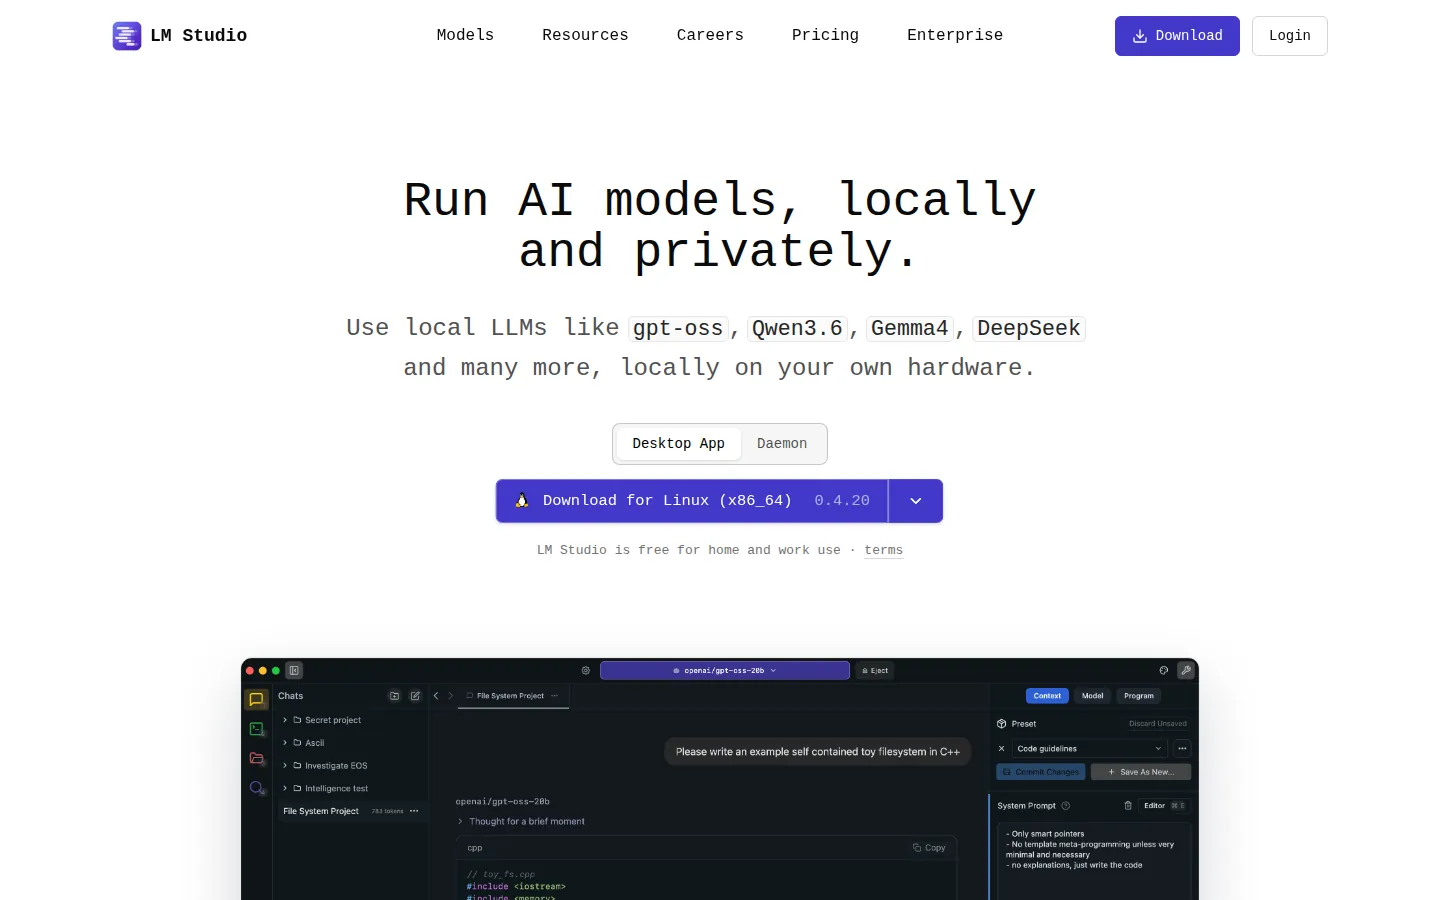Expand the download options chevron dropdown
1440x900 pixels.
[916, 501]
